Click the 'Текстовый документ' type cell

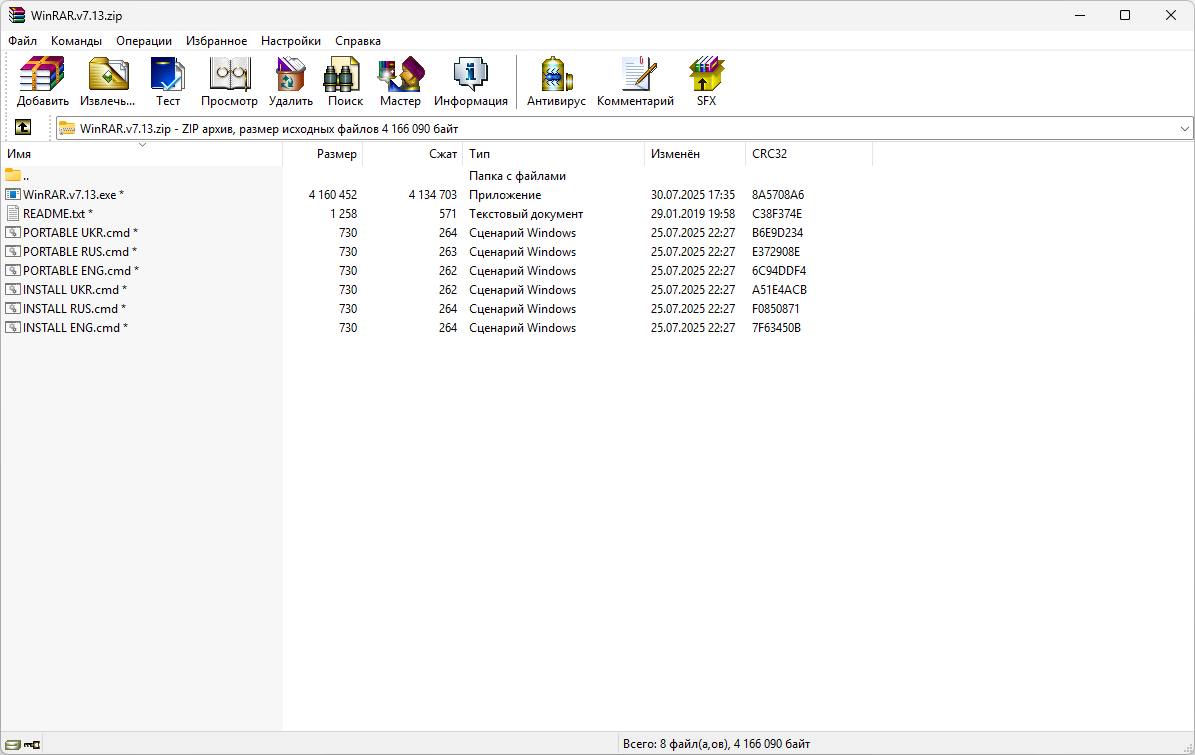[x=526, y=214]
